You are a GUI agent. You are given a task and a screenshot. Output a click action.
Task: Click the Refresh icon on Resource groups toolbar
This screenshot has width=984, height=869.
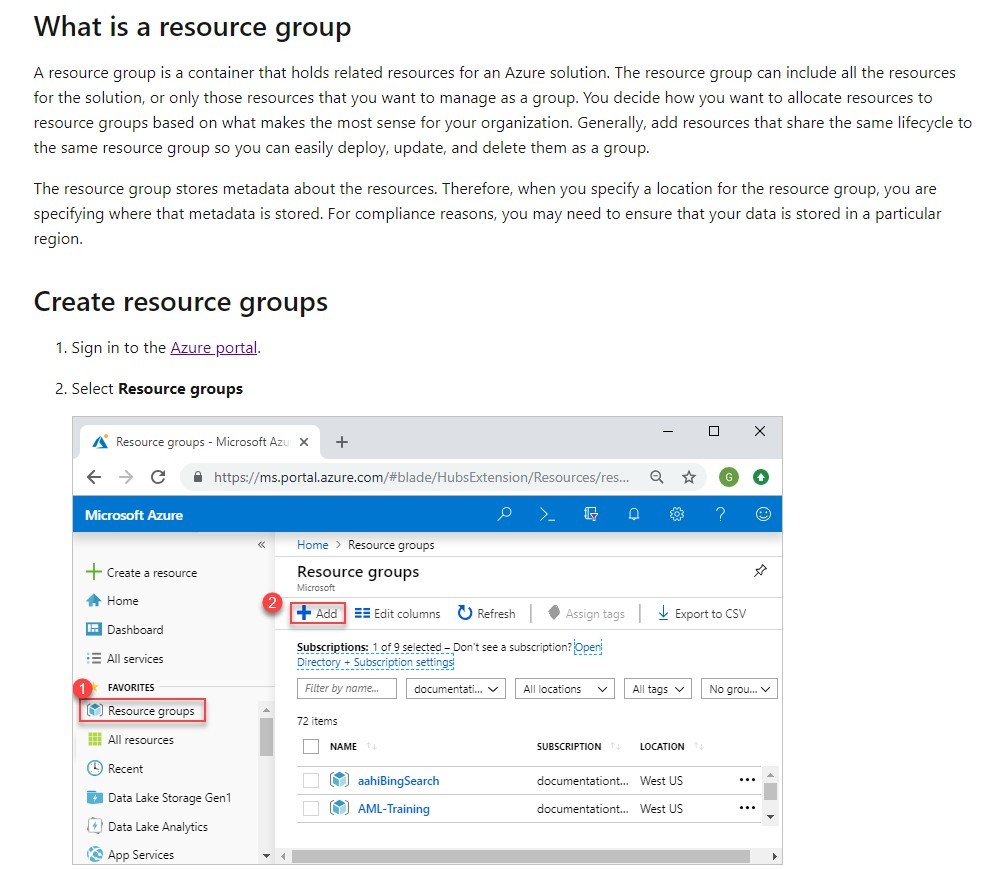point(487,613)
